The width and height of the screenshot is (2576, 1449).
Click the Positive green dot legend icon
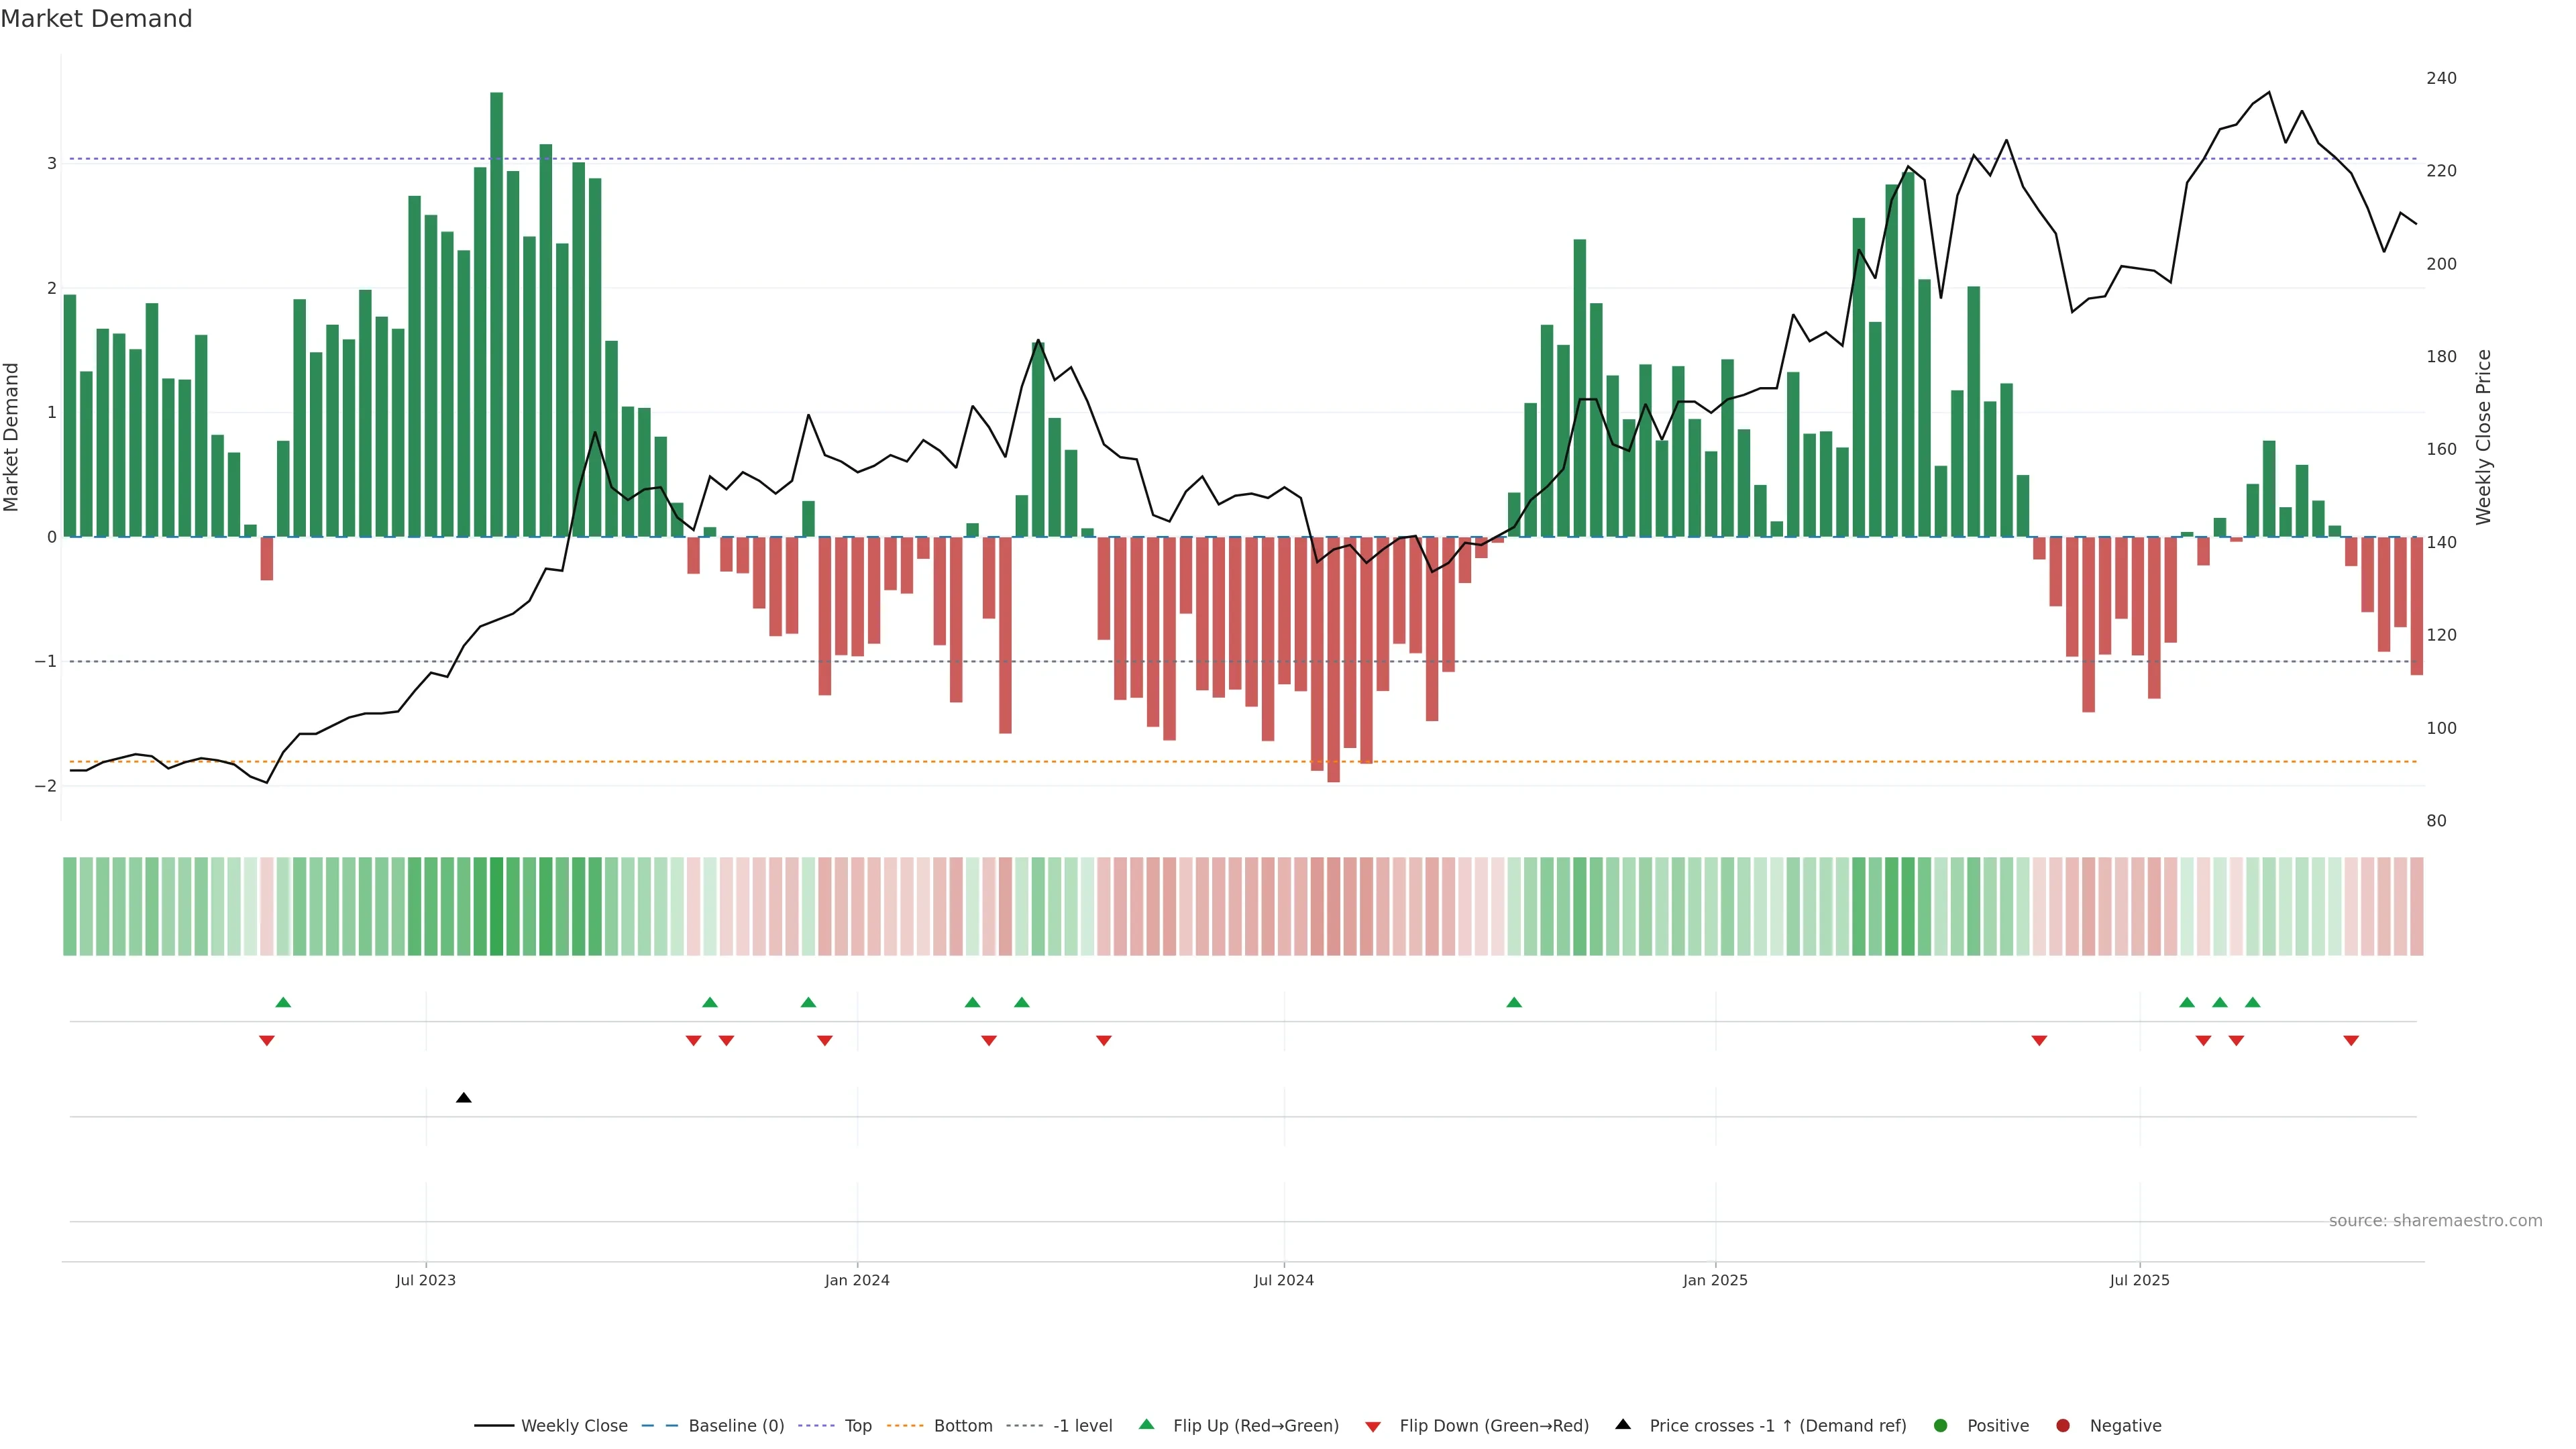(1941, 1426)
